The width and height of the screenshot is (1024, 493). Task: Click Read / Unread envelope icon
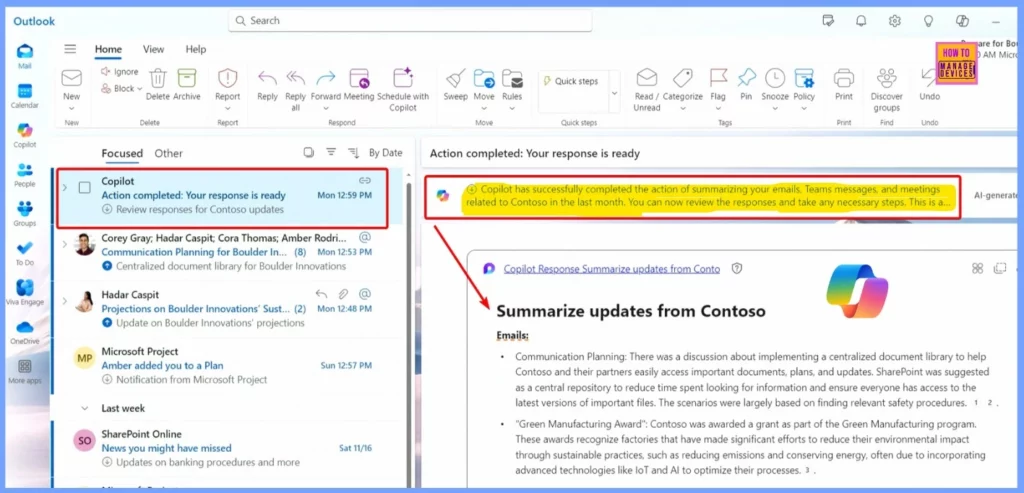click(647, 90)
